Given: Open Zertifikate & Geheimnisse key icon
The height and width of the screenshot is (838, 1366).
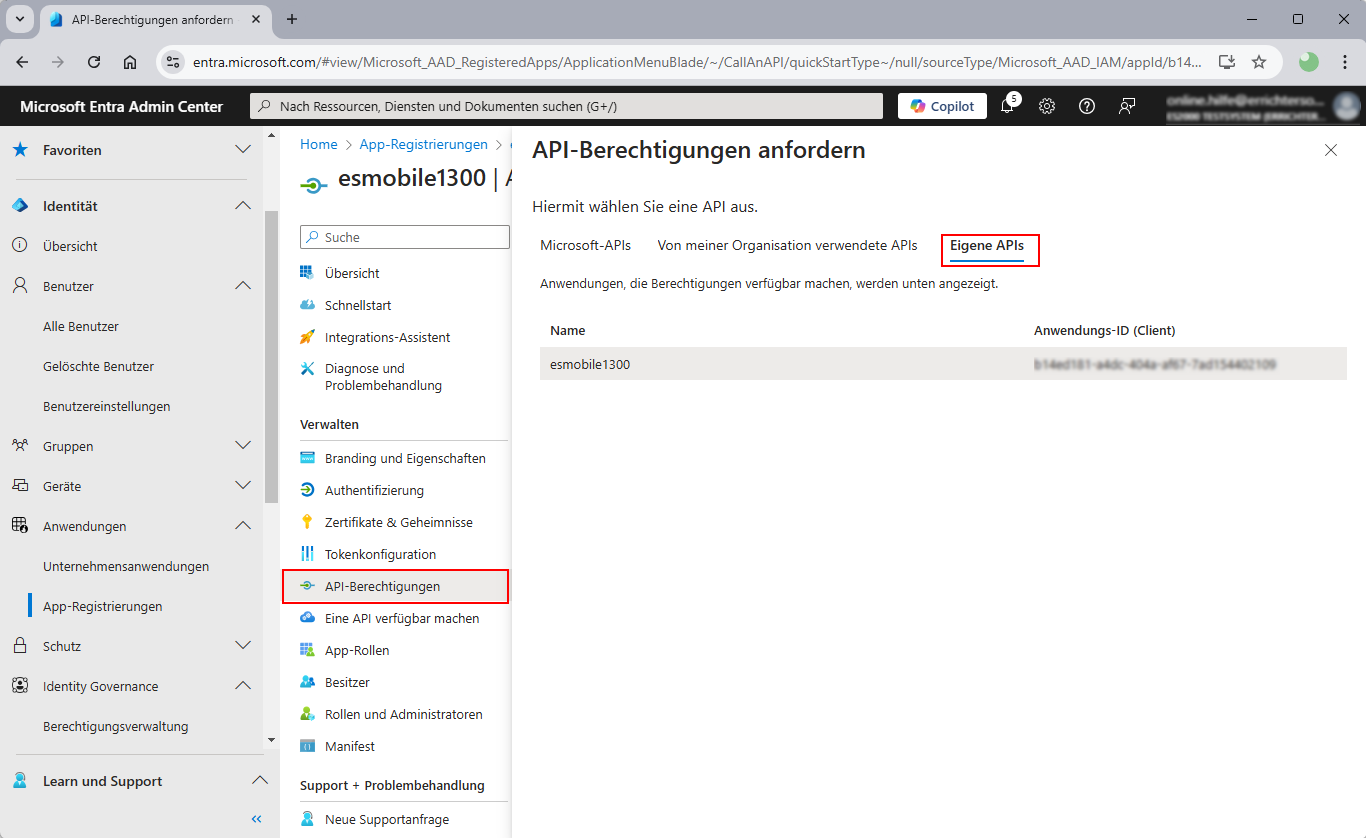Looking at the screenshot, I should pos(307,522).
